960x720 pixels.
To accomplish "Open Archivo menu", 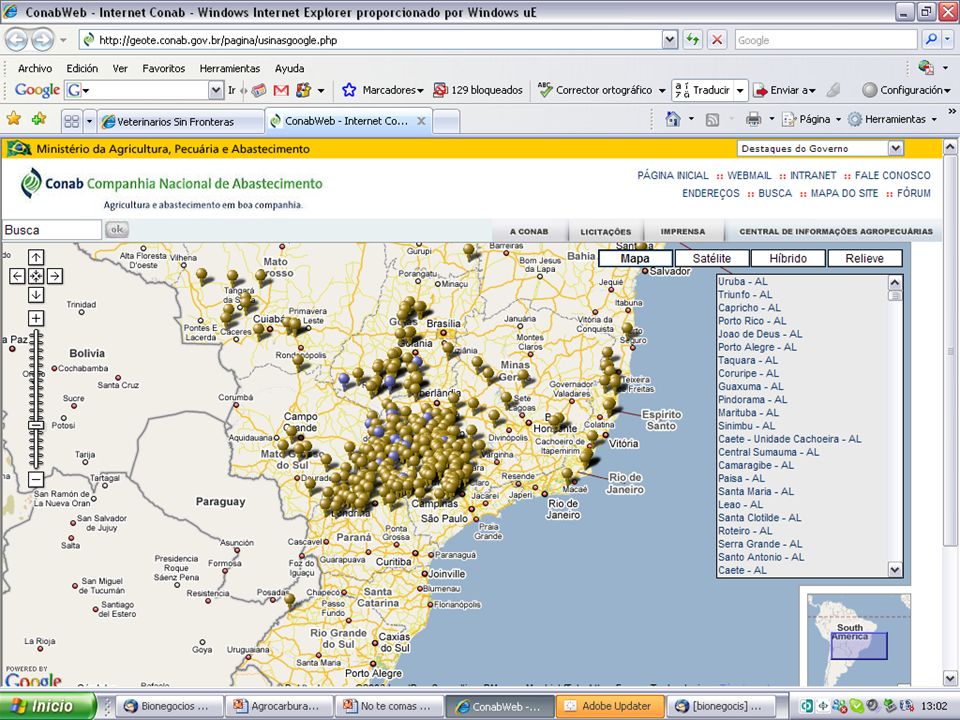I will [35, 69].
